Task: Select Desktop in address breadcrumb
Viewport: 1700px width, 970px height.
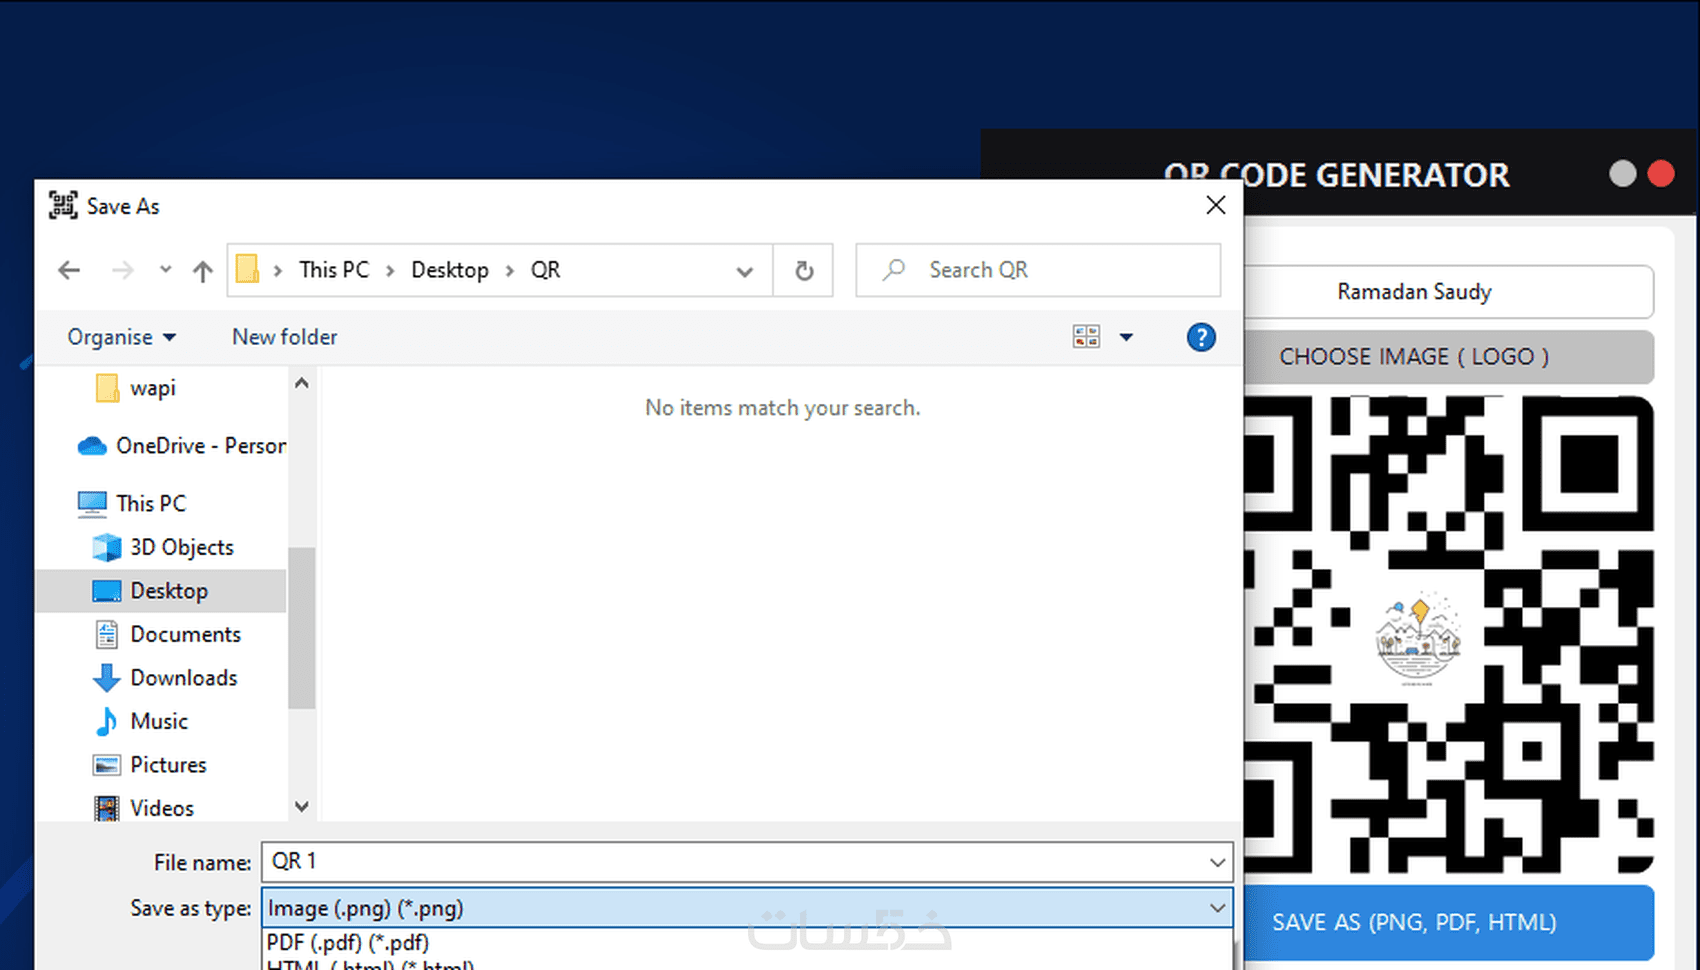Action: (450, 270)
